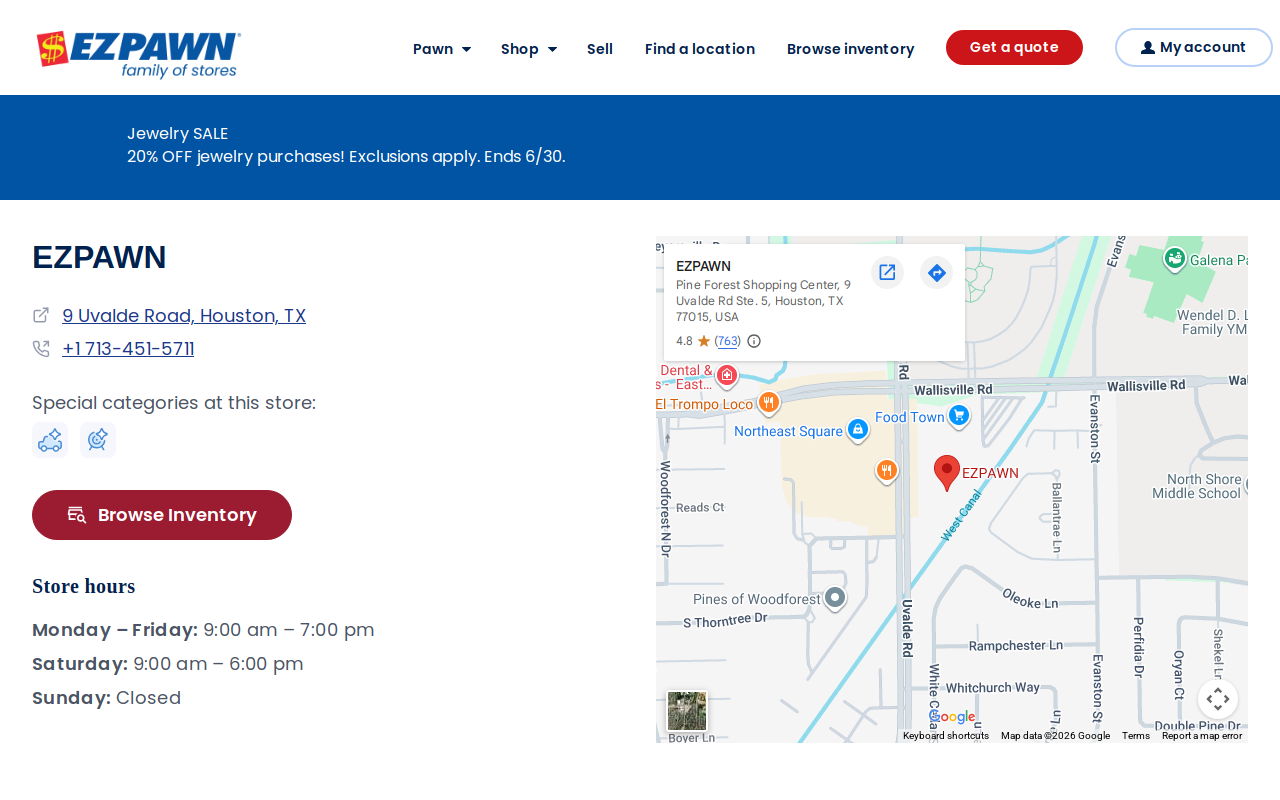Open the Sell menu item
The image size is (1280, 800).
600,49
